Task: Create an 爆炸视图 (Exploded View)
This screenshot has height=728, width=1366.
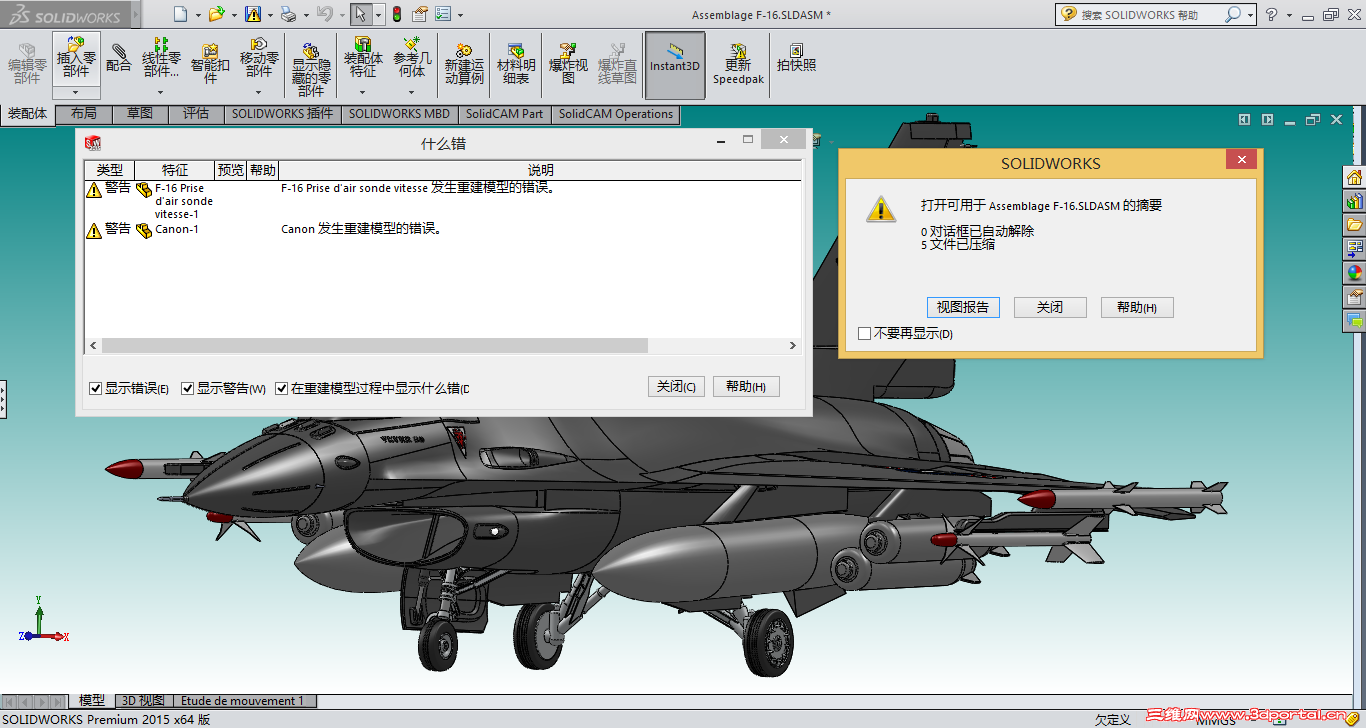Action: [x=568, y=64]
